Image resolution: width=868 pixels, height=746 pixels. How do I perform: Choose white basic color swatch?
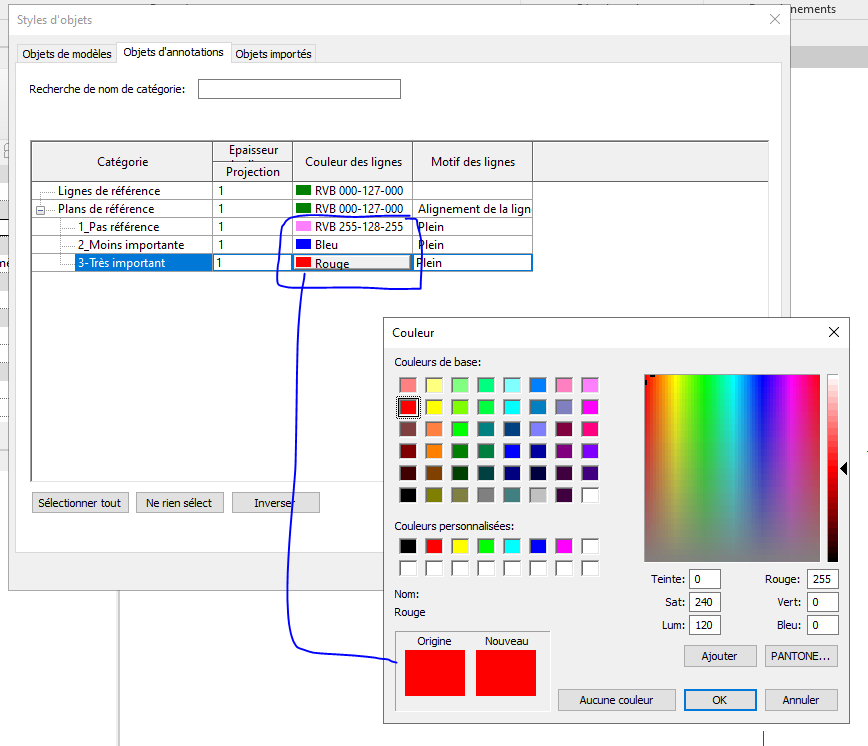click(x=590, y=495)
